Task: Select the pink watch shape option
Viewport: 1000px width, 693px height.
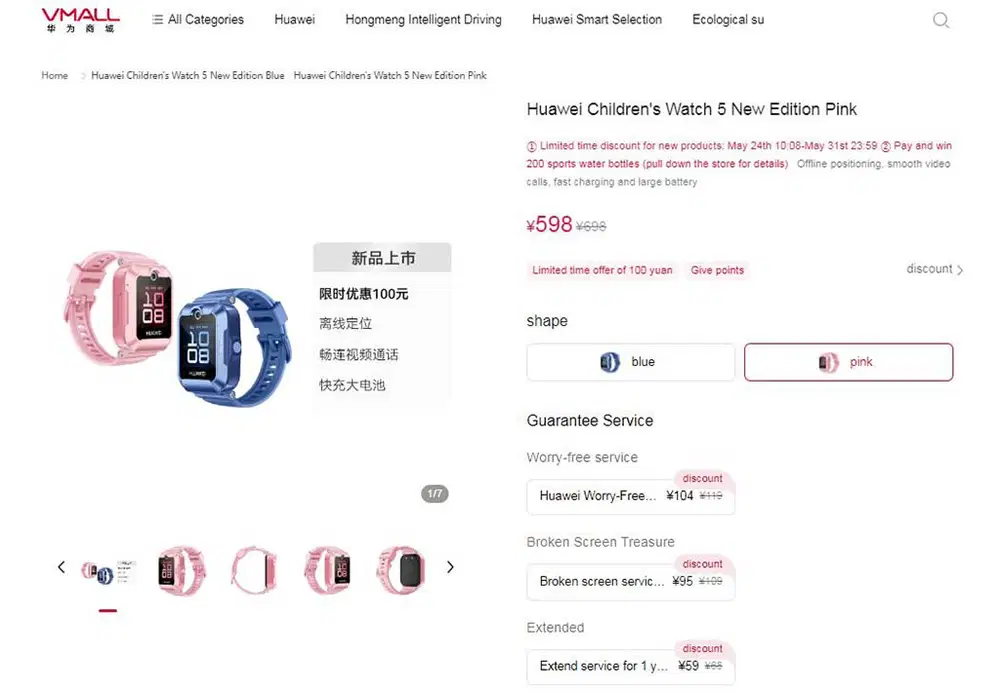Action: point(848,362)
